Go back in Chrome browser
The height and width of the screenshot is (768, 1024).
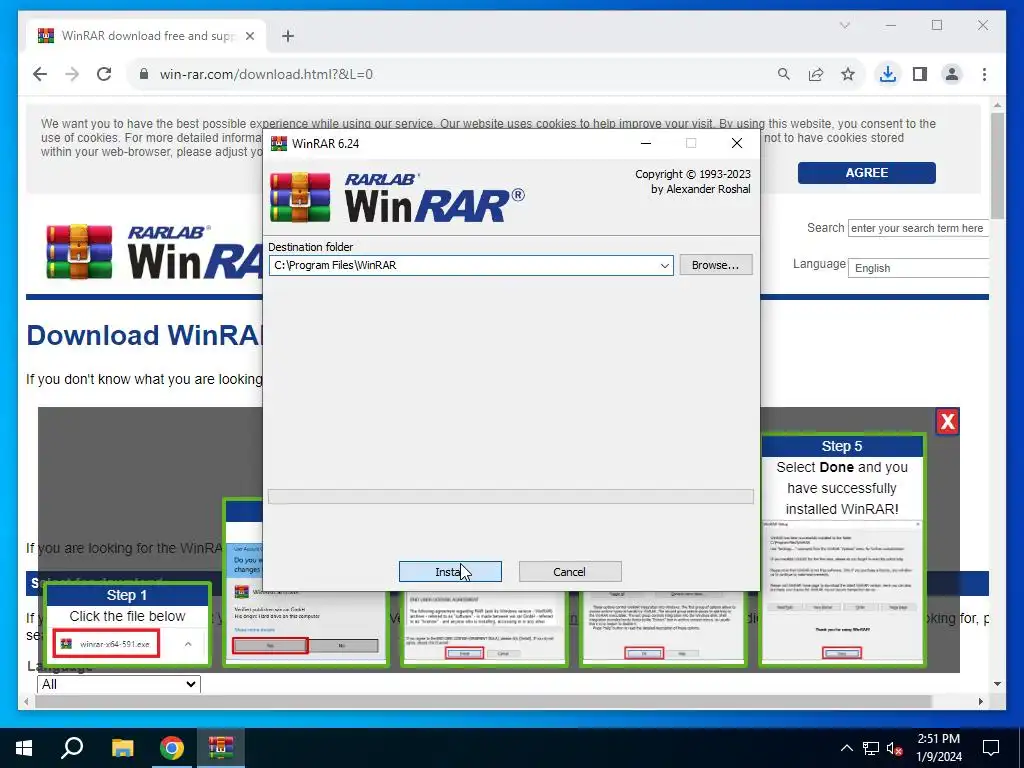(x=40, y=74)
